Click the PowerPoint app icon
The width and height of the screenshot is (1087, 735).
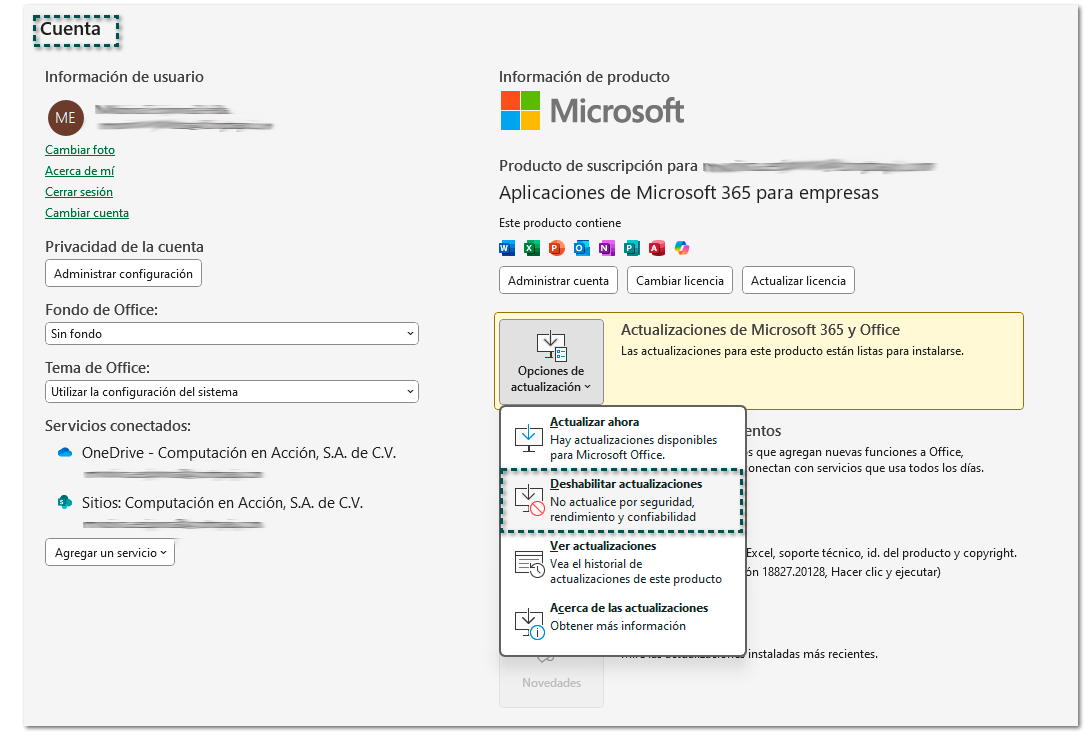click(557, 248)
